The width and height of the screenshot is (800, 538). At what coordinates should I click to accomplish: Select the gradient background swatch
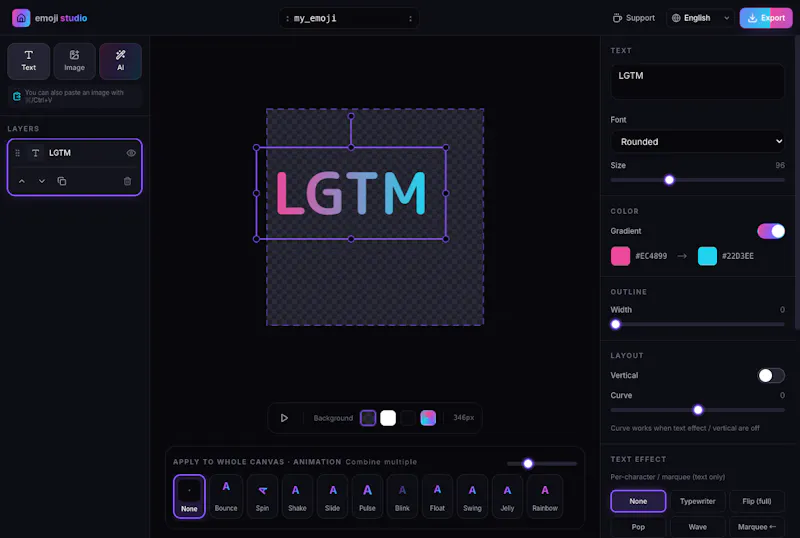[428, 418]
